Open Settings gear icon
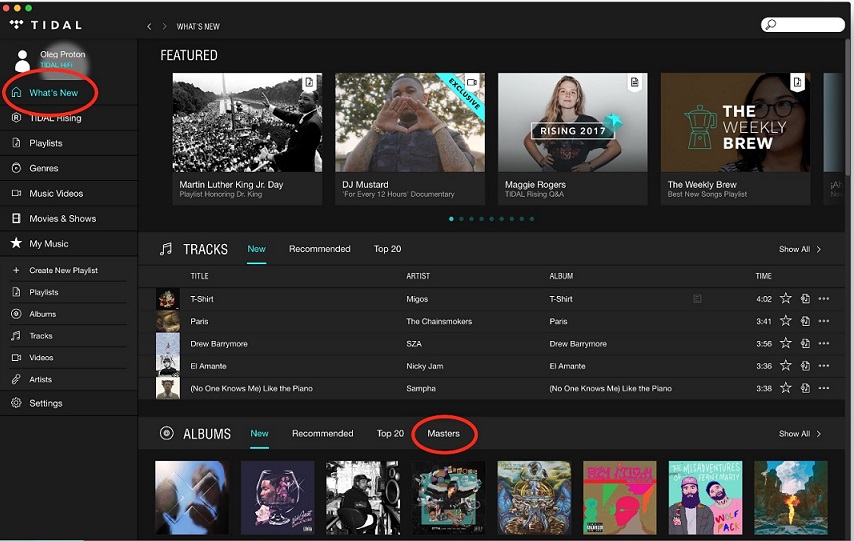Viewport: 854px width, 541px height. [16, 403]
